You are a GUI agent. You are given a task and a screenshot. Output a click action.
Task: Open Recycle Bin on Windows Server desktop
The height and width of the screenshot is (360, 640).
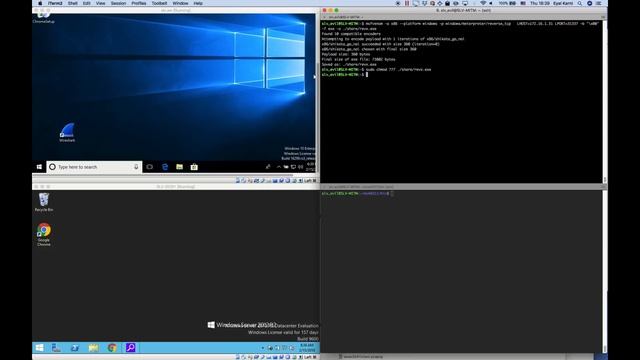[x=44, y=202]
